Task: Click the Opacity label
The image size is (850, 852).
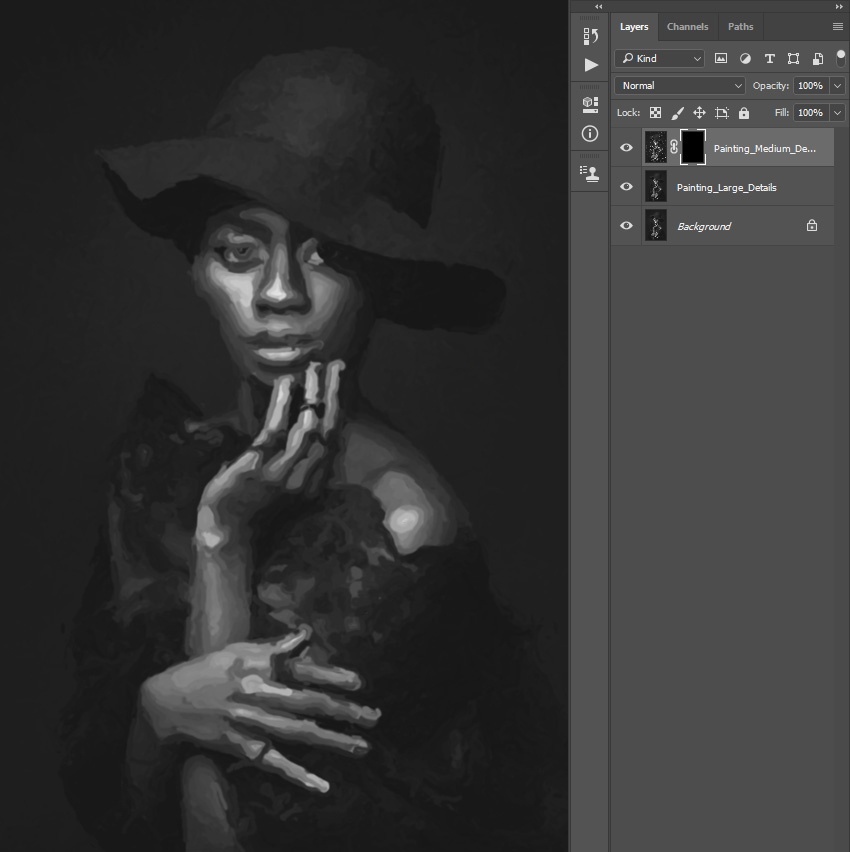Action: pyautogui.click(x=771, y=86)
